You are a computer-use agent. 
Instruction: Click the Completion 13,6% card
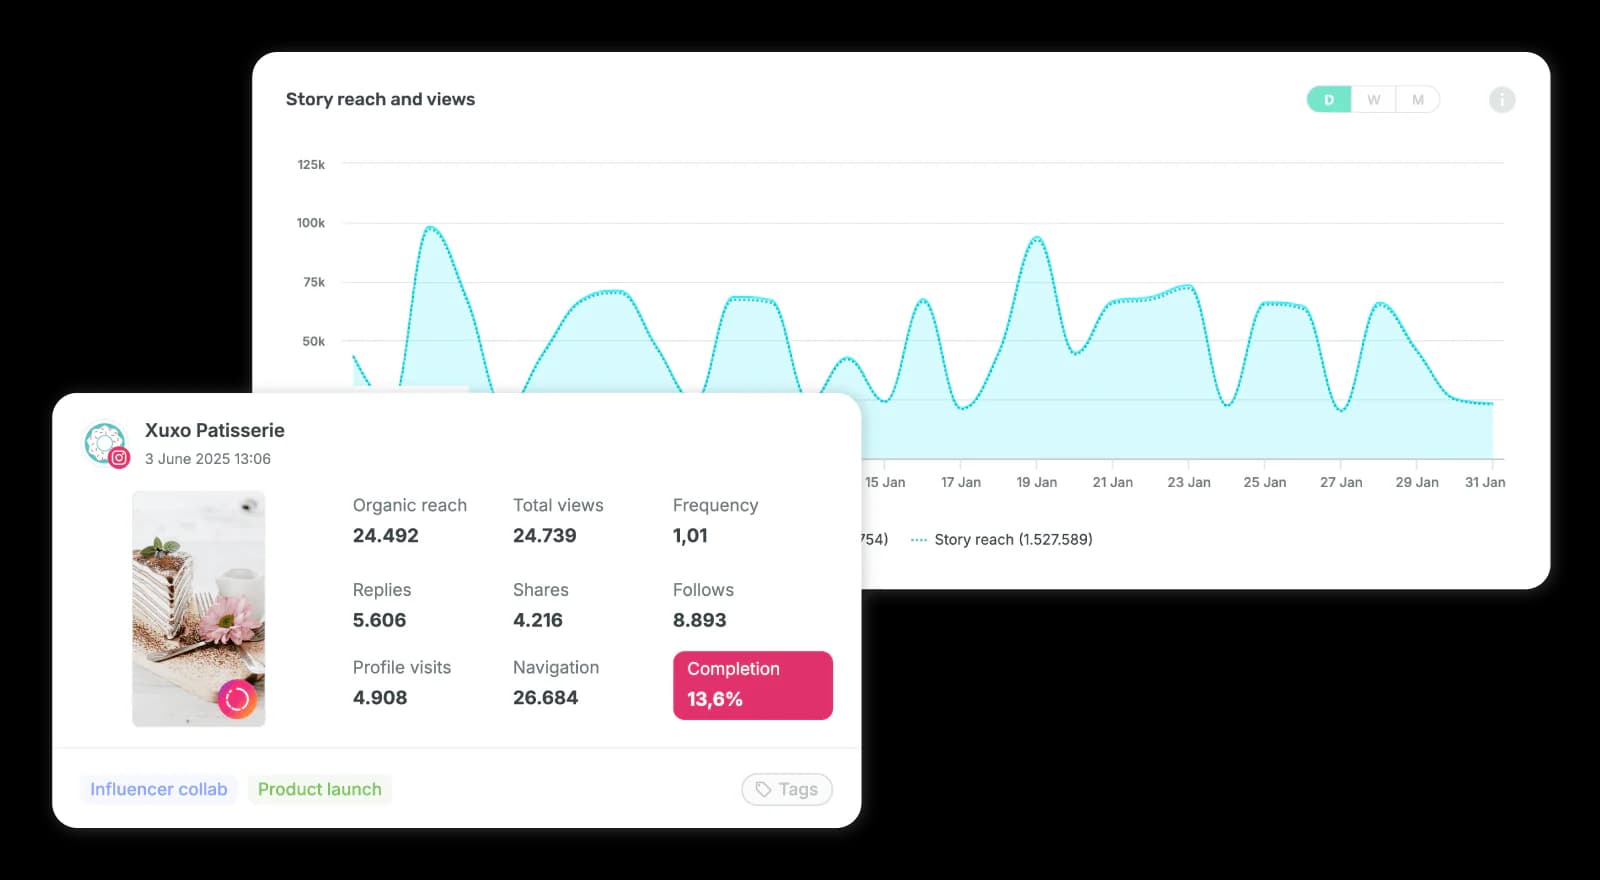(x=753, y=685)
